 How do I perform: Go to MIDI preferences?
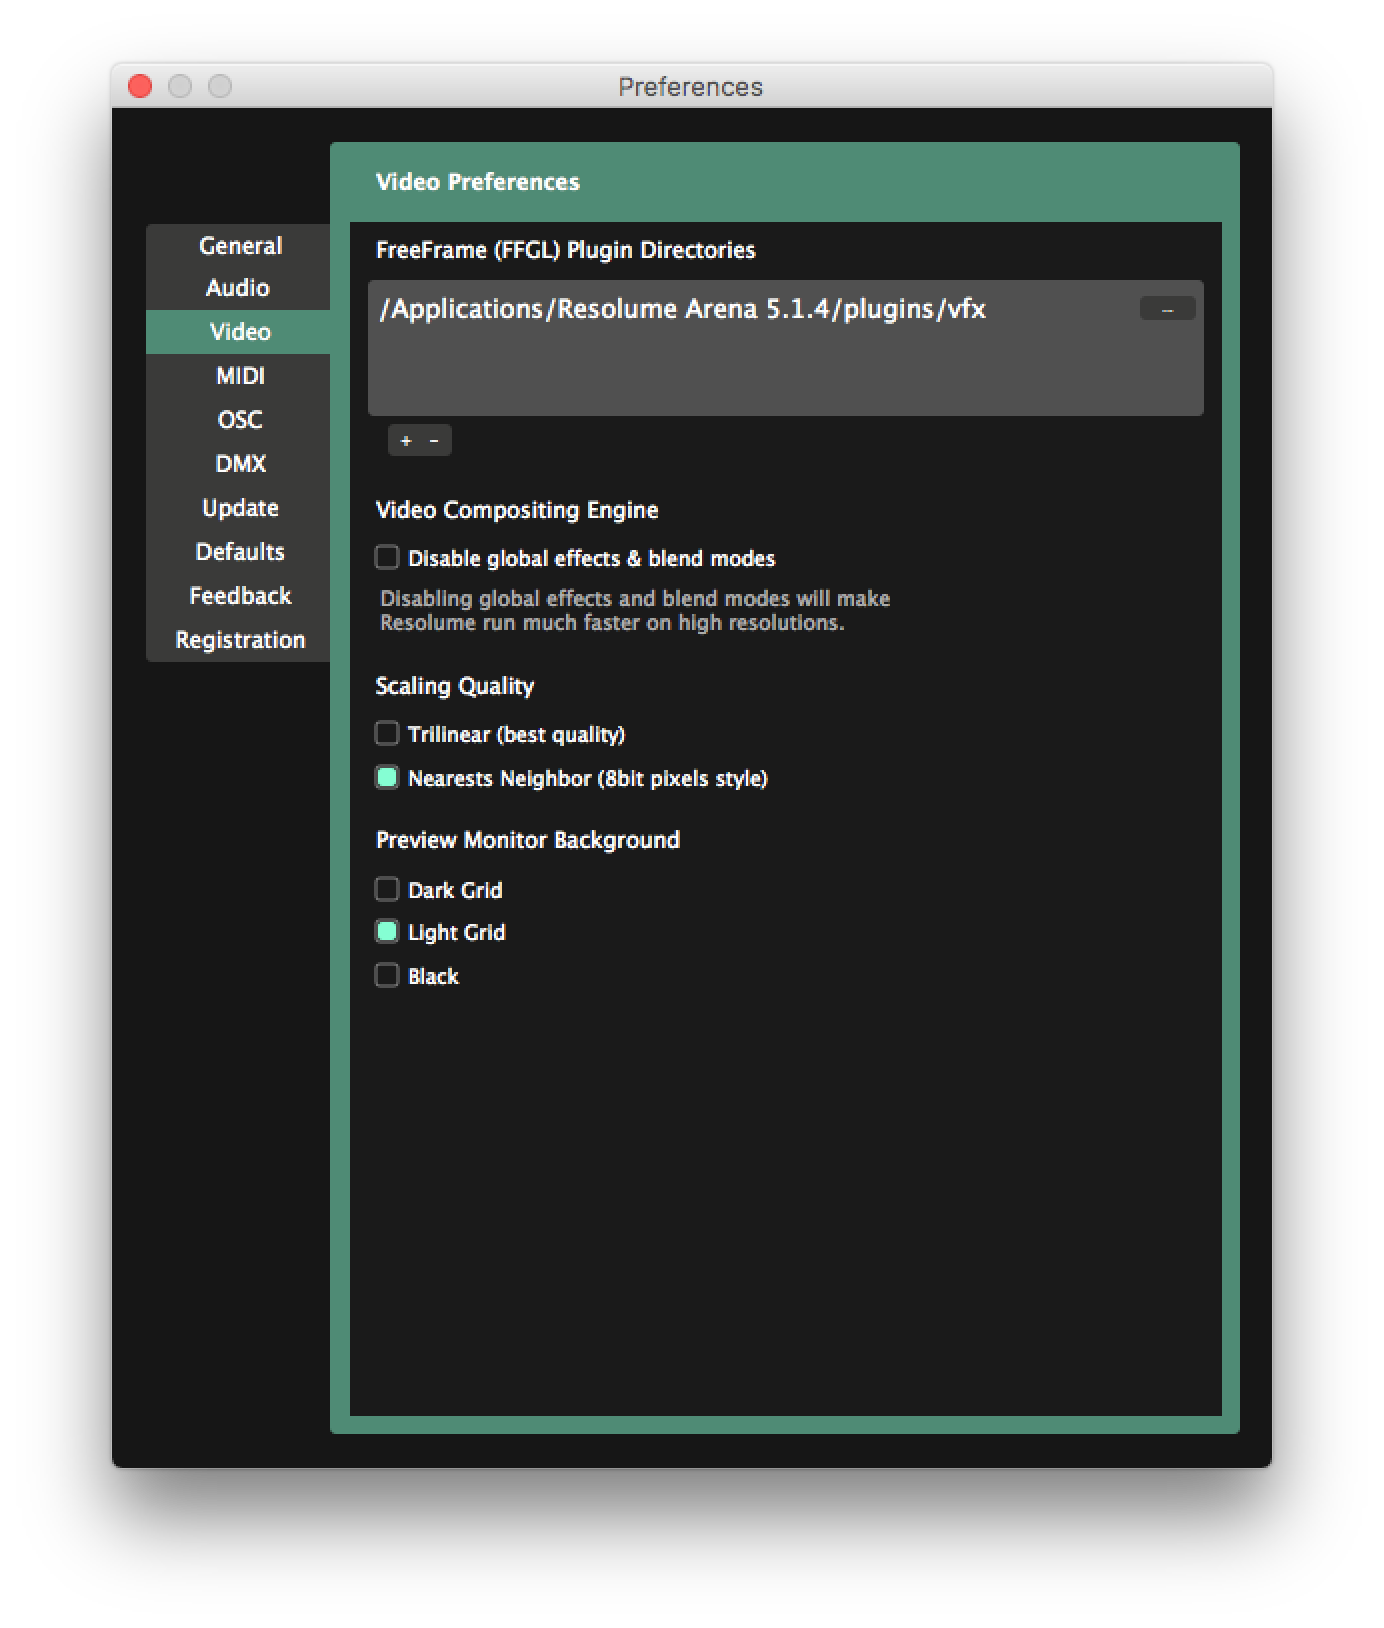[x=240, y=376]
